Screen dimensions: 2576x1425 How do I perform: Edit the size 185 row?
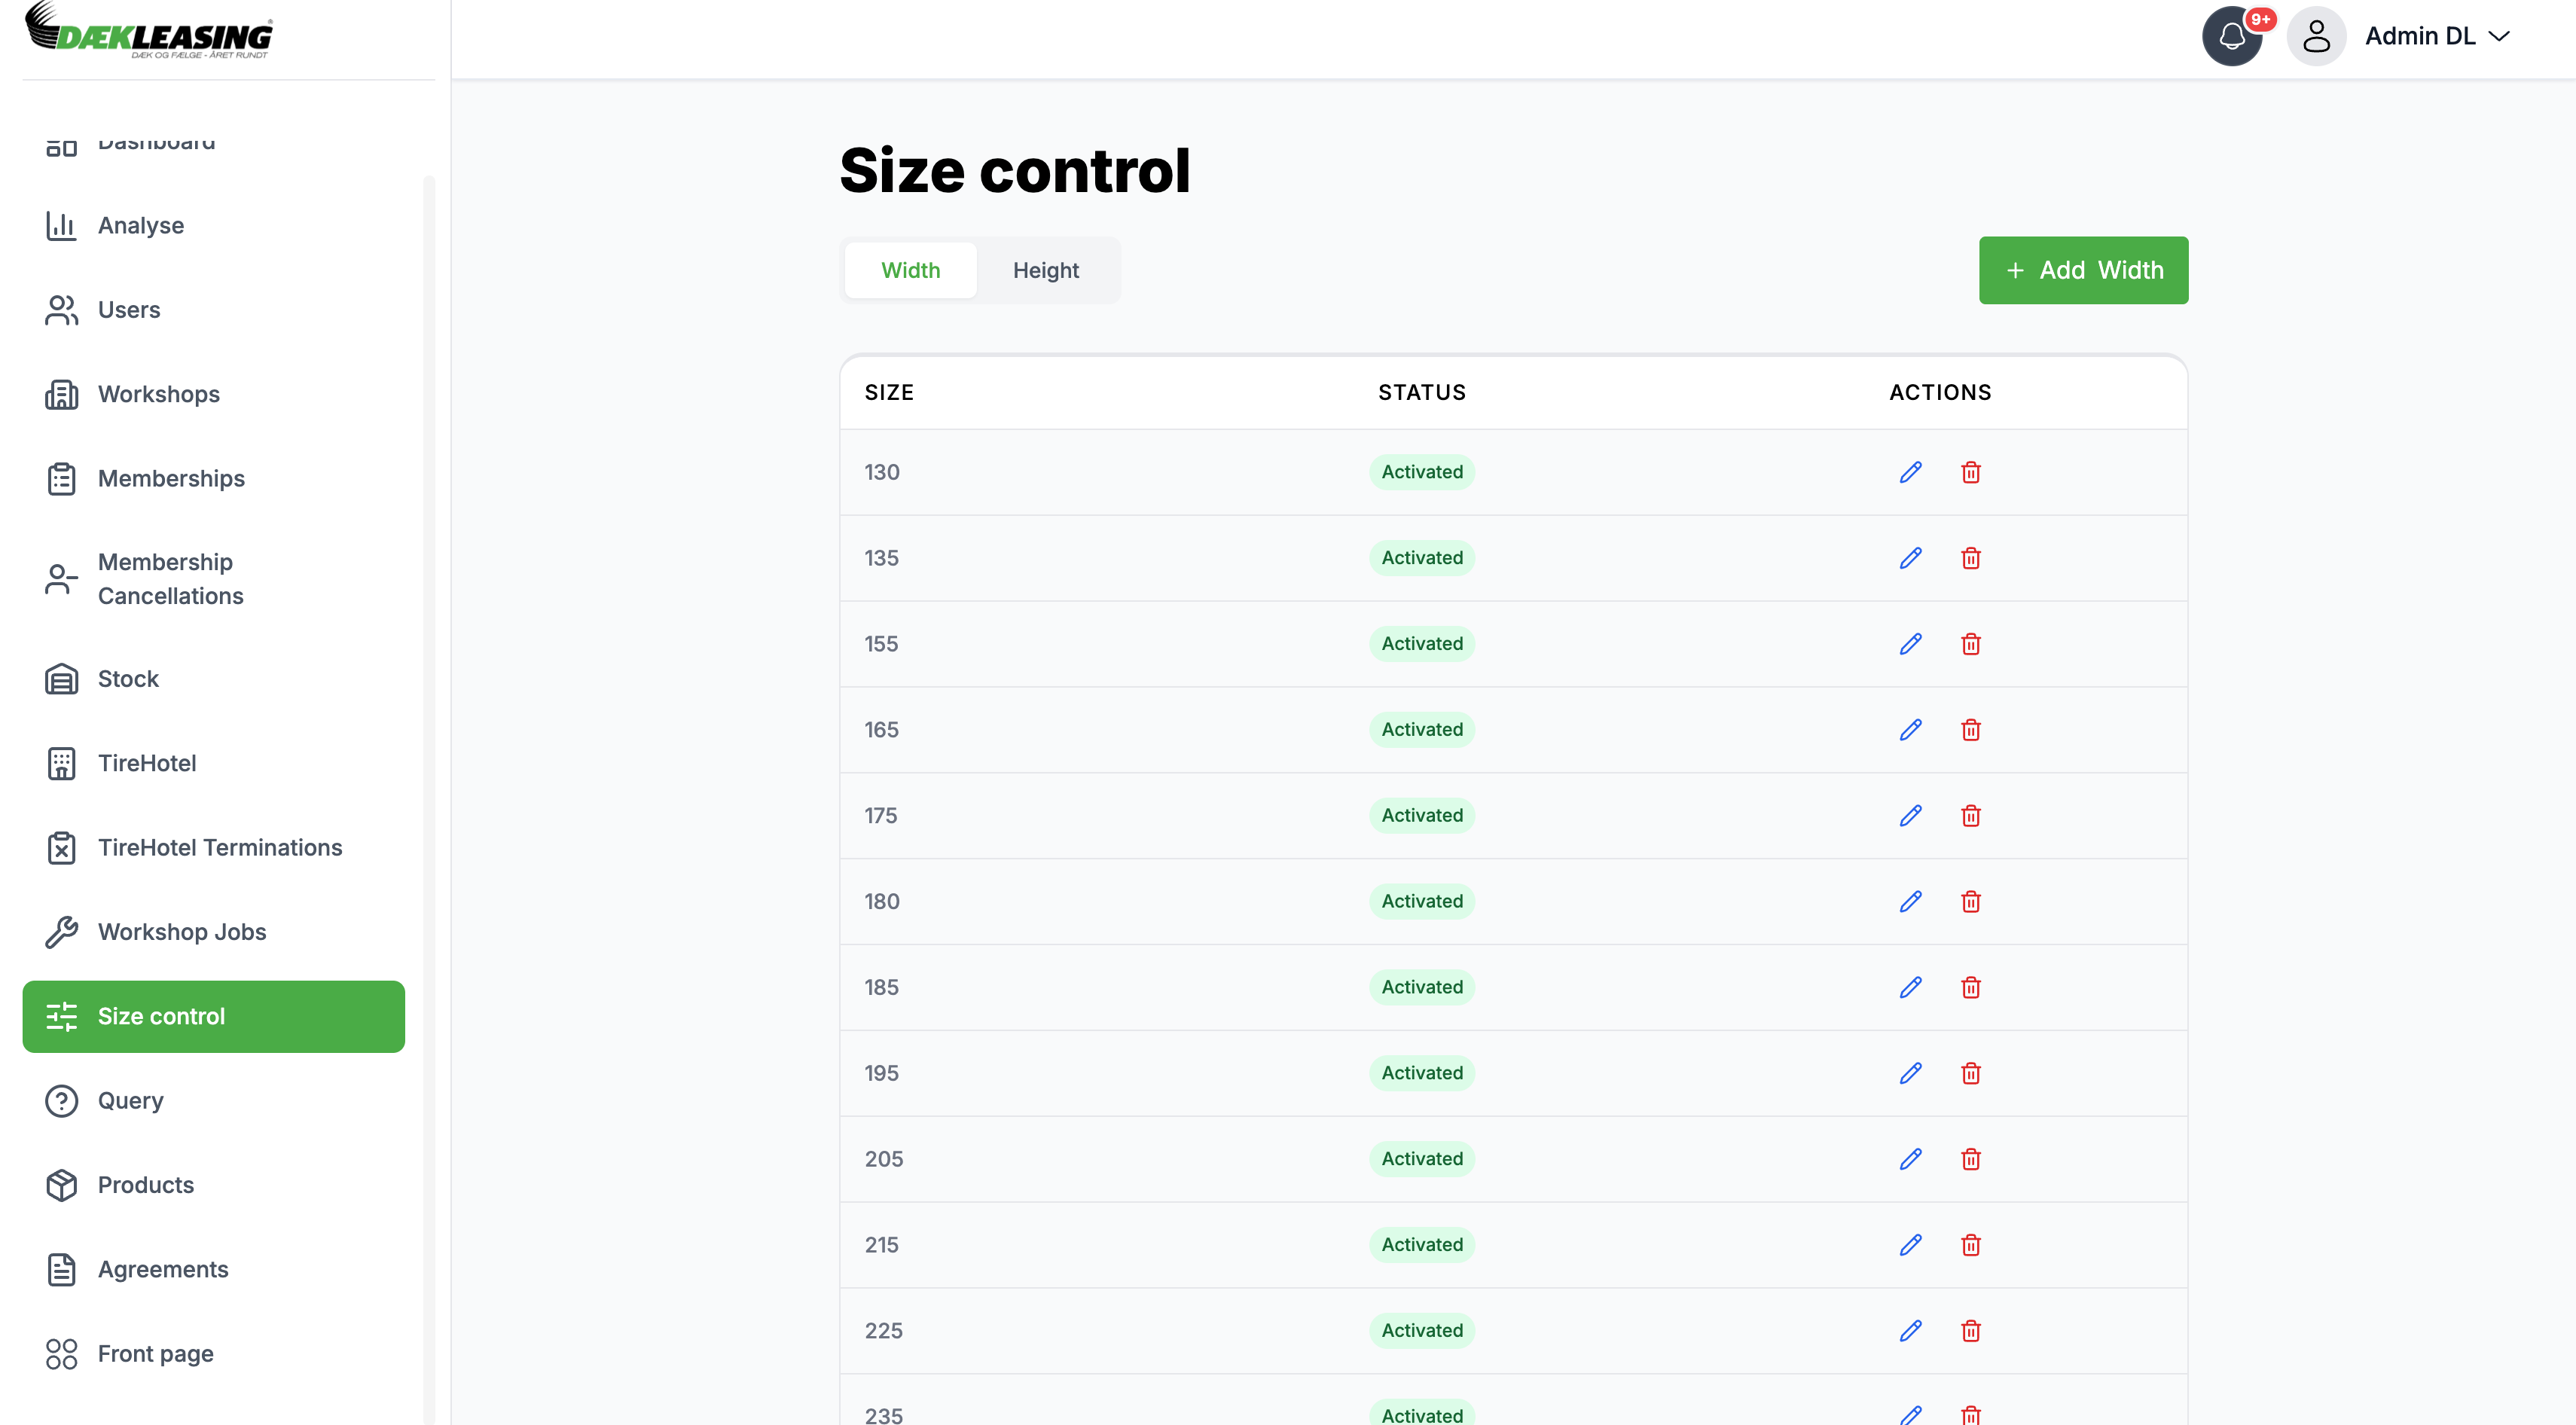click(x=1910, y=987)
